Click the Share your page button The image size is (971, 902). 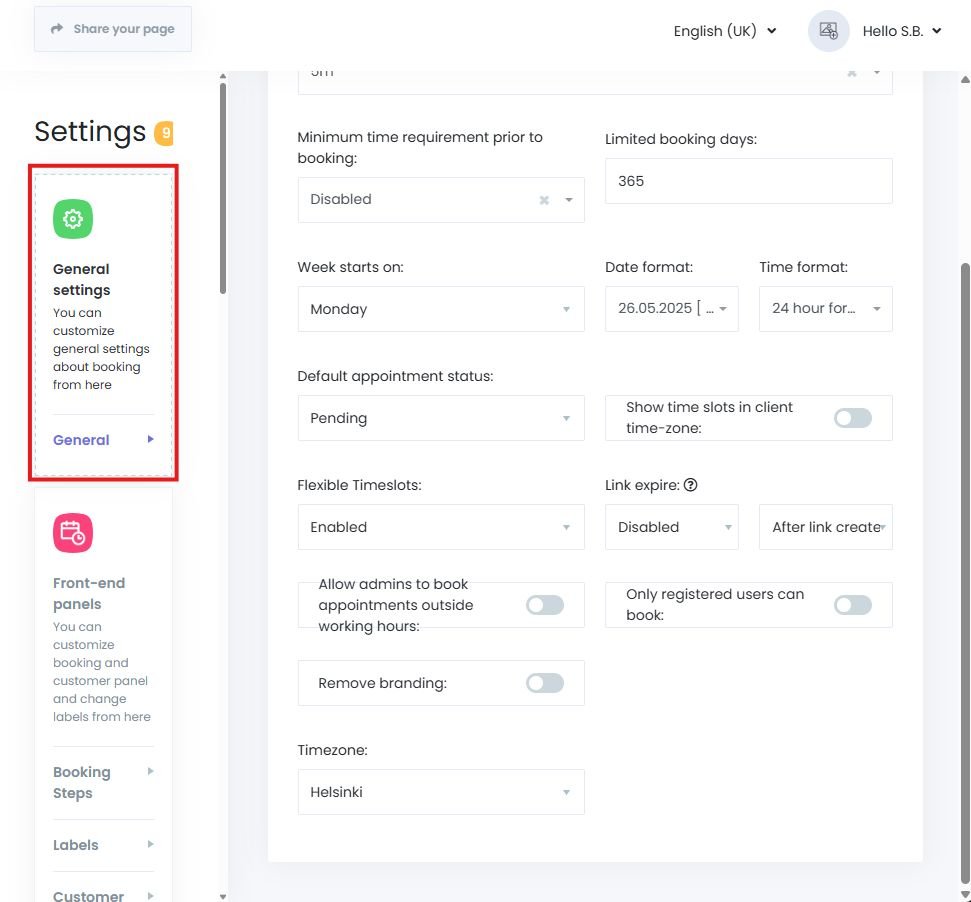112,29
